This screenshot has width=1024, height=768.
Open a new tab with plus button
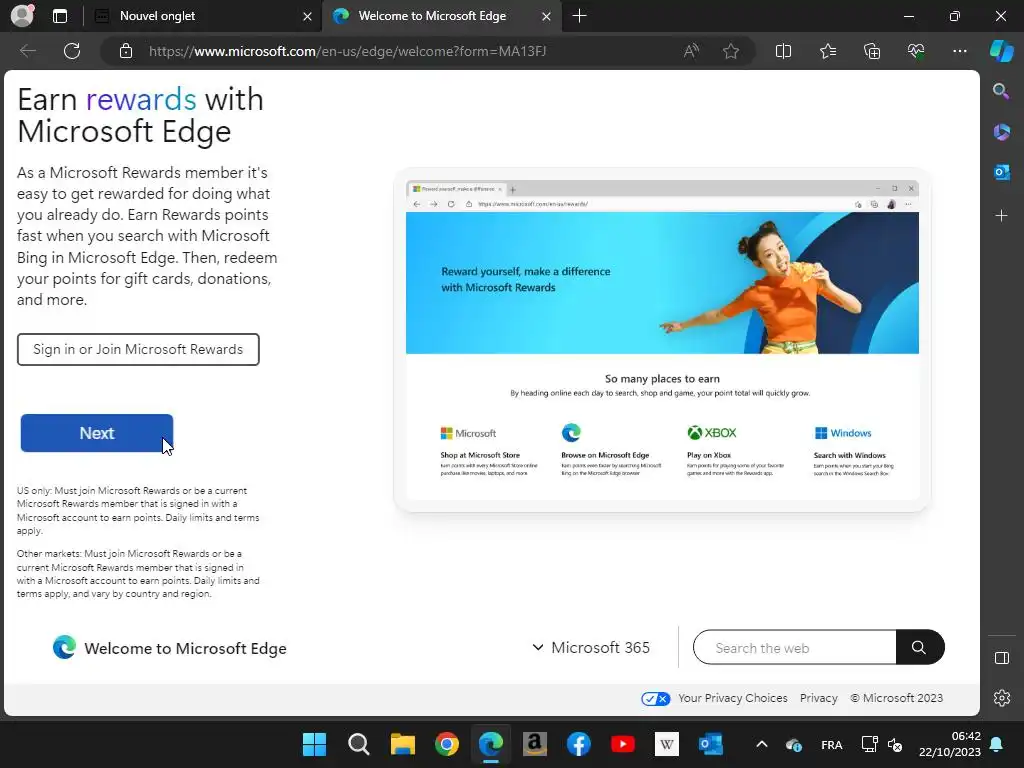[579, 16]
